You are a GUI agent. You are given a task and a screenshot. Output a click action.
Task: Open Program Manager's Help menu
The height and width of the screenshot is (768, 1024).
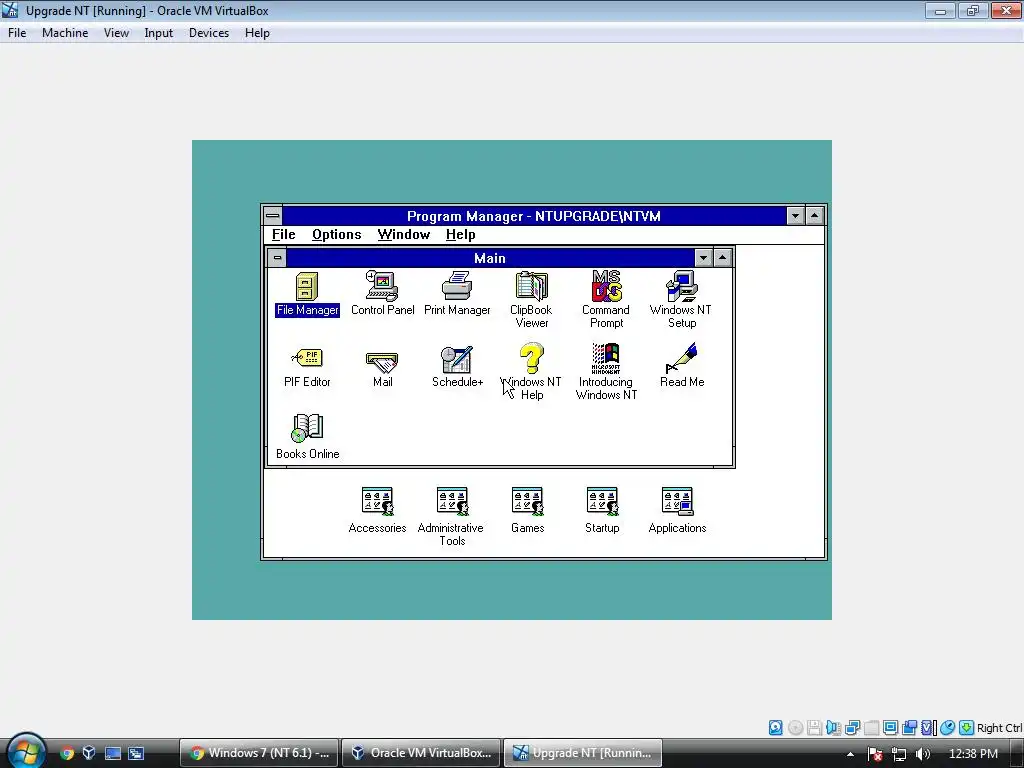click(460, 234)
